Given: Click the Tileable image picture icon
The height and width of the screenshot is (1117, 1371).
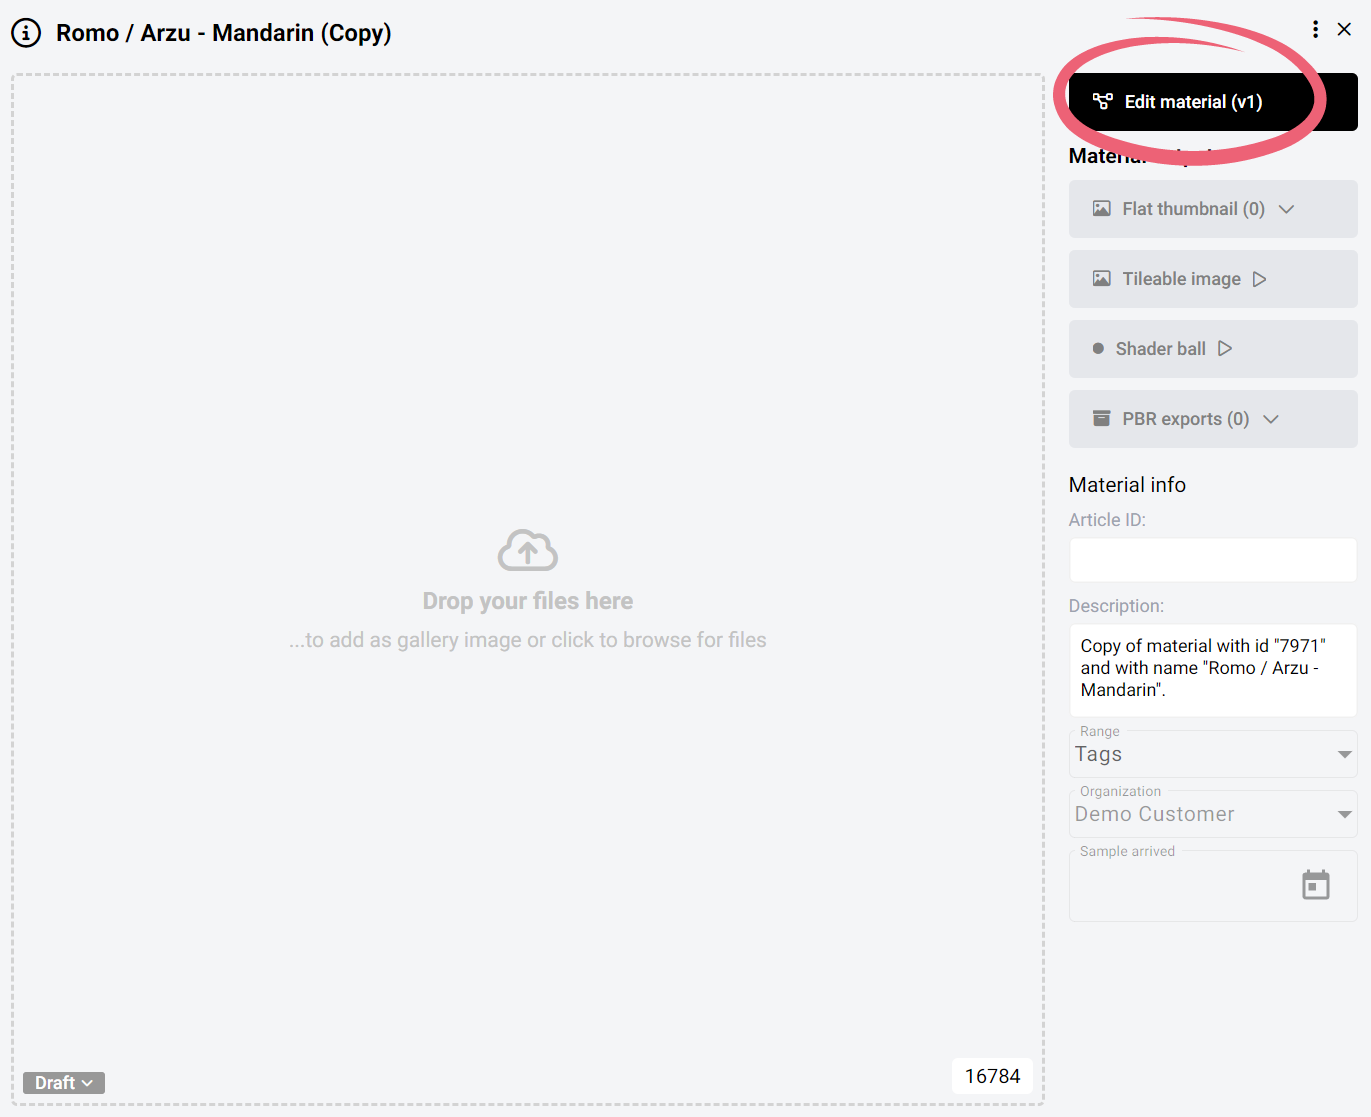Looking at the screenshot, I should click(x=1101, y=279).
